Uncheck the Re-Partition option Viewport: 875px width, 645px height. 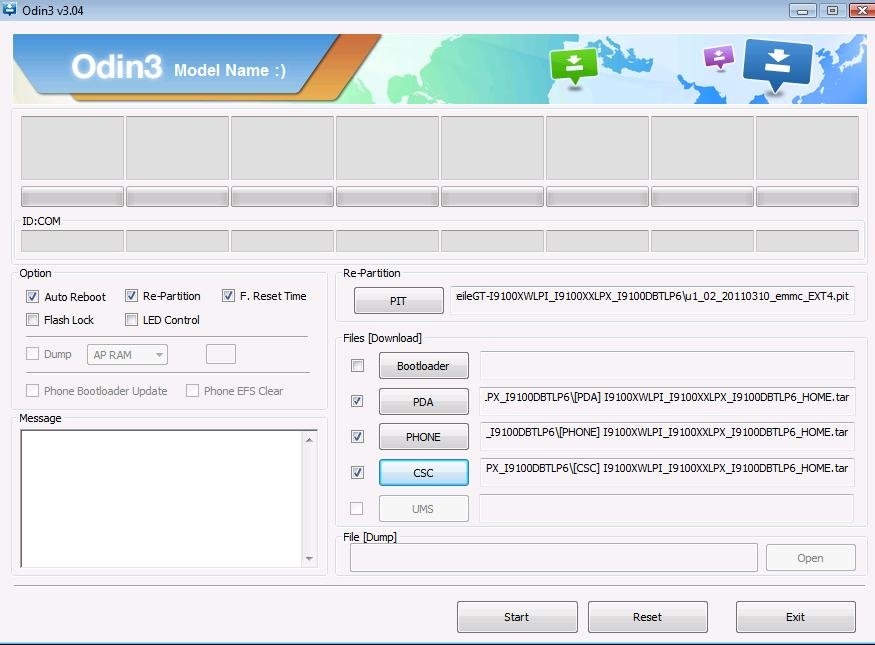(x=131, y=296)
